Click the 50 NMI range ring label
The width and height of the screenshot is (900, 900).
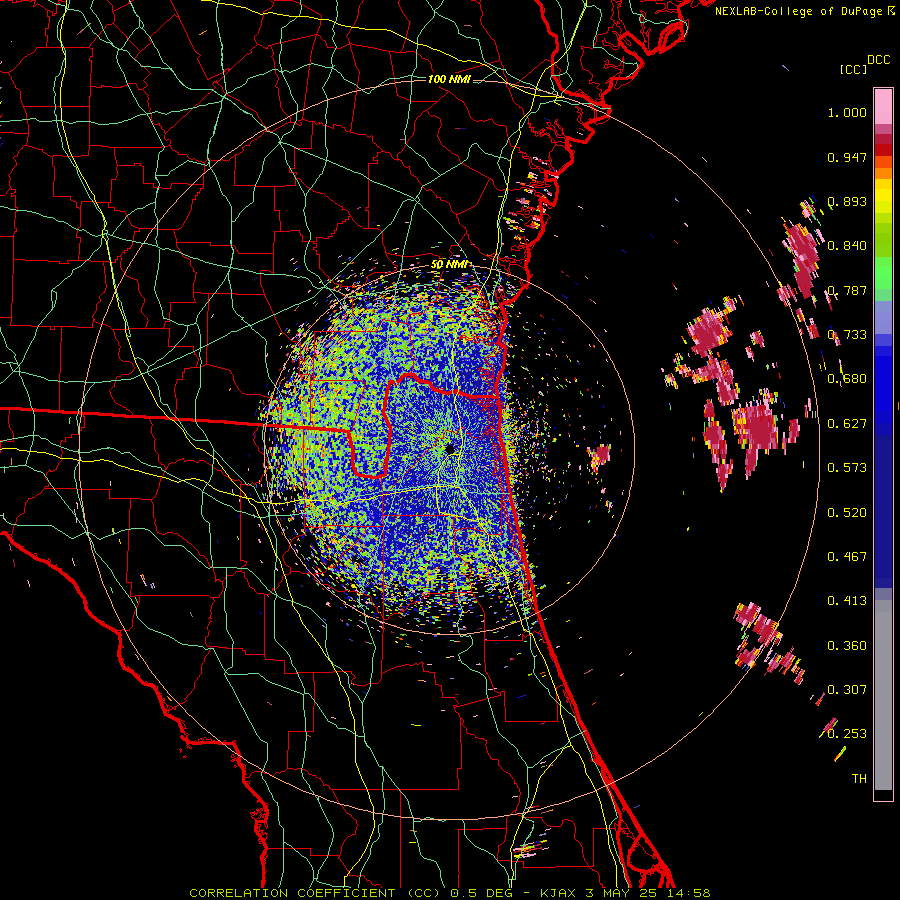[x=449, y=265]
